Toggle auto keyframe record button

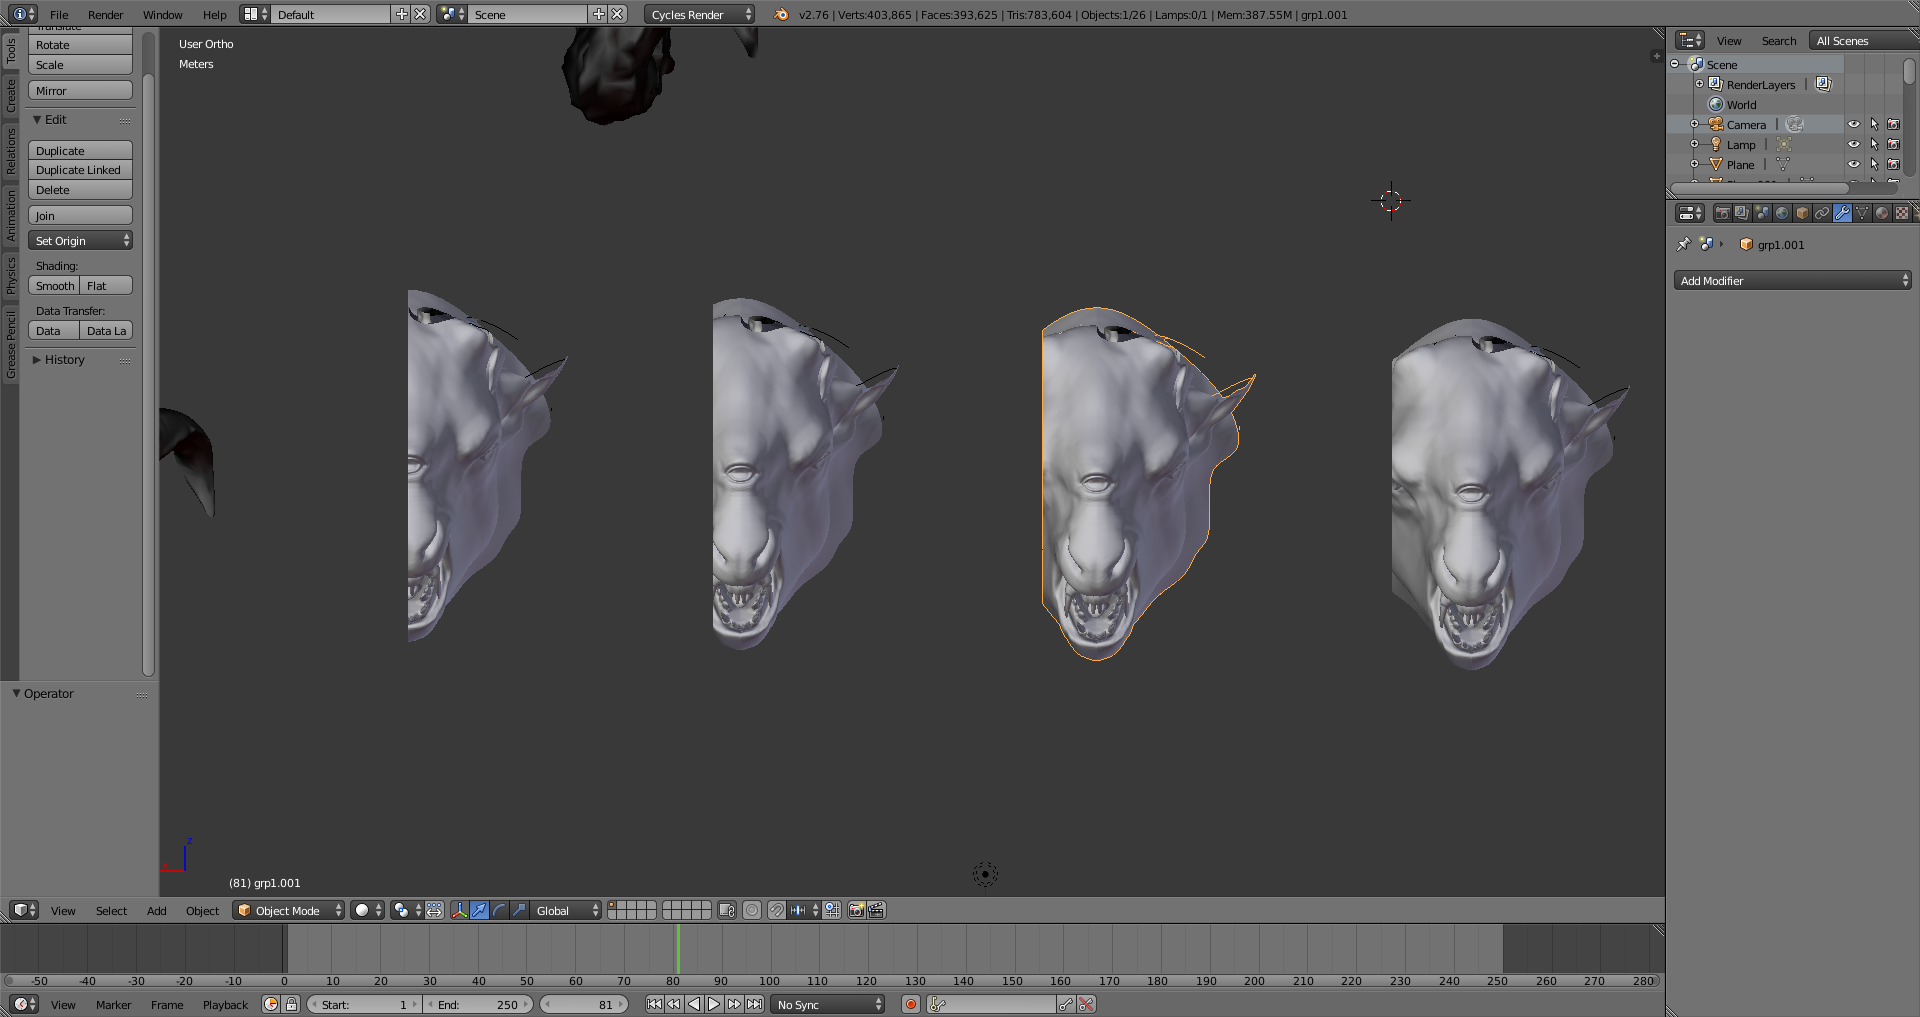tap(910, 1004)
